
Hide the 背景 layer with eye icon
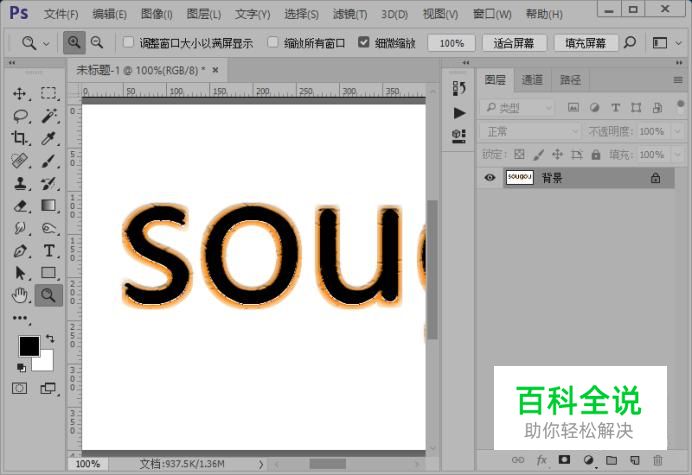489,177
